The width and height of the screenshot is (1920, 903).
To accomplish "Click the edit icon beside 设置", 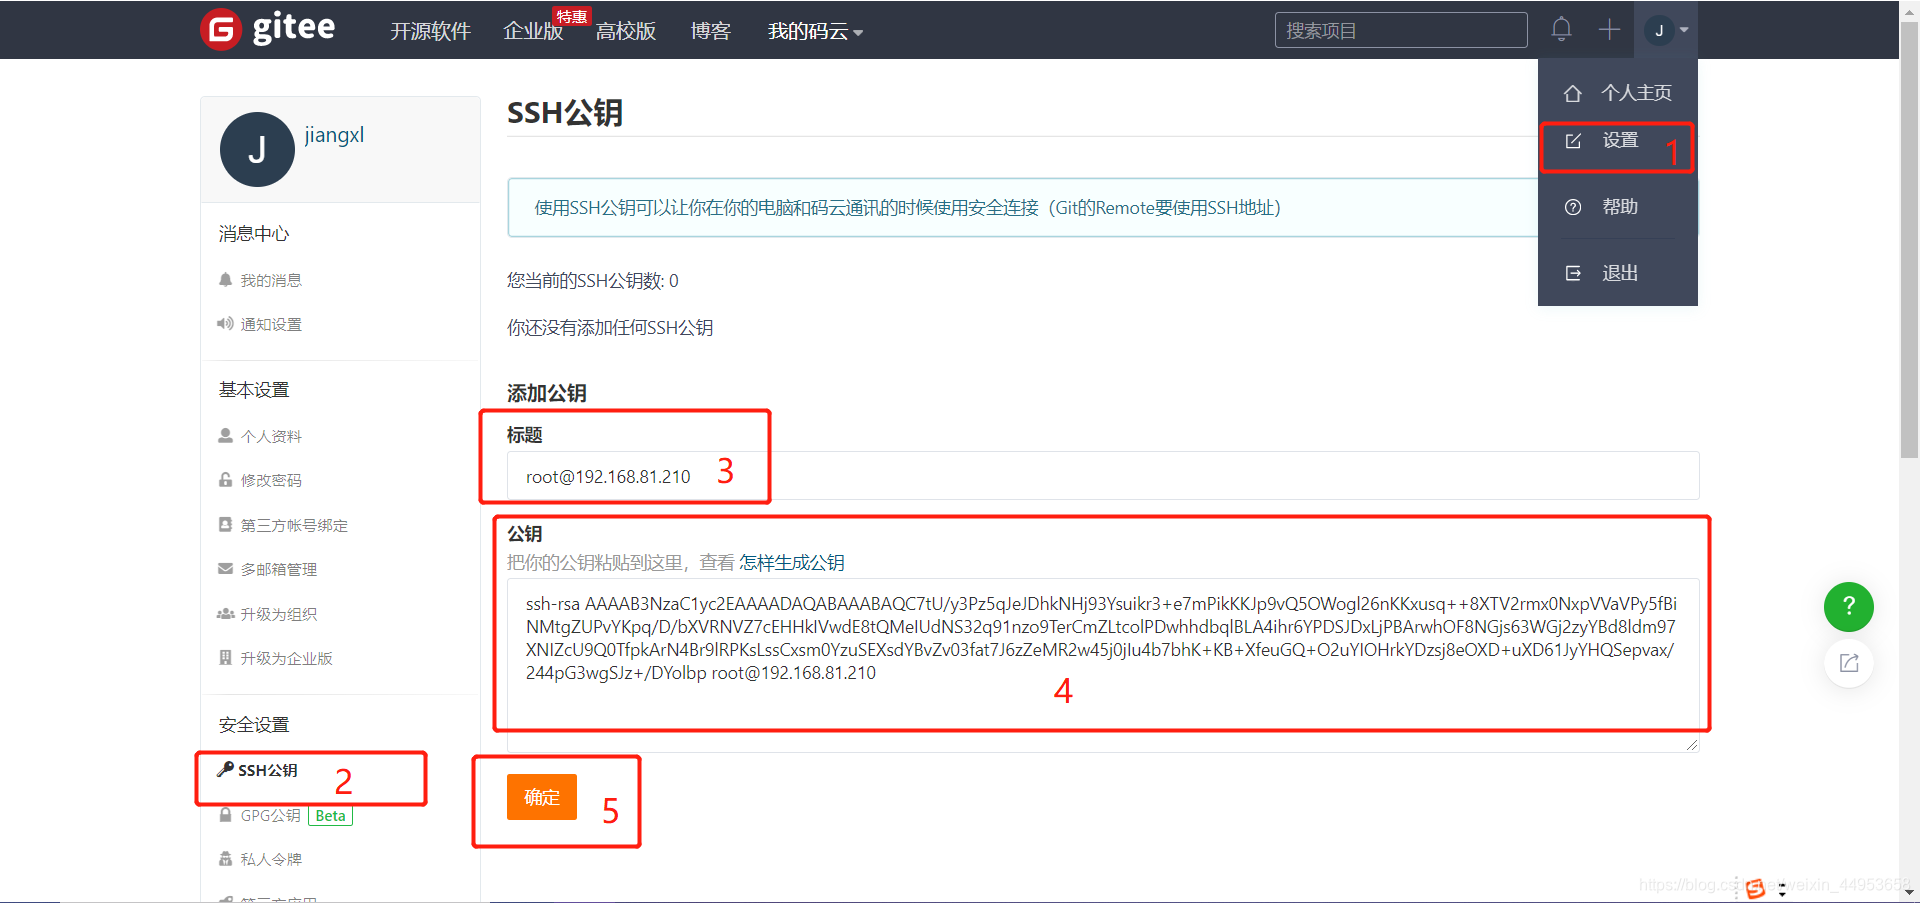I will (1573, 141).
